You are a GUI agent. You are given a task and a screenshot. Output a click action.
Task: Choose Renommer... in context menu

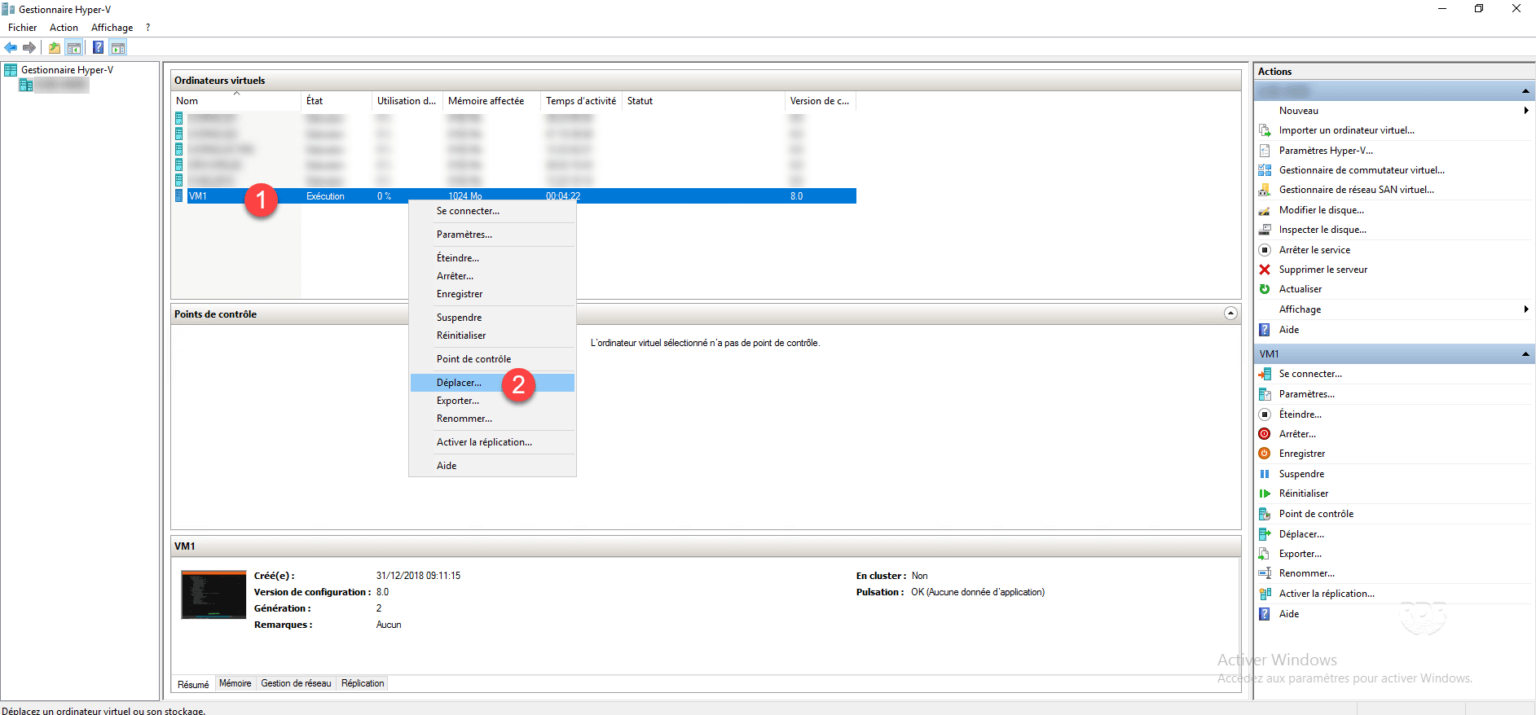(492, 418)
